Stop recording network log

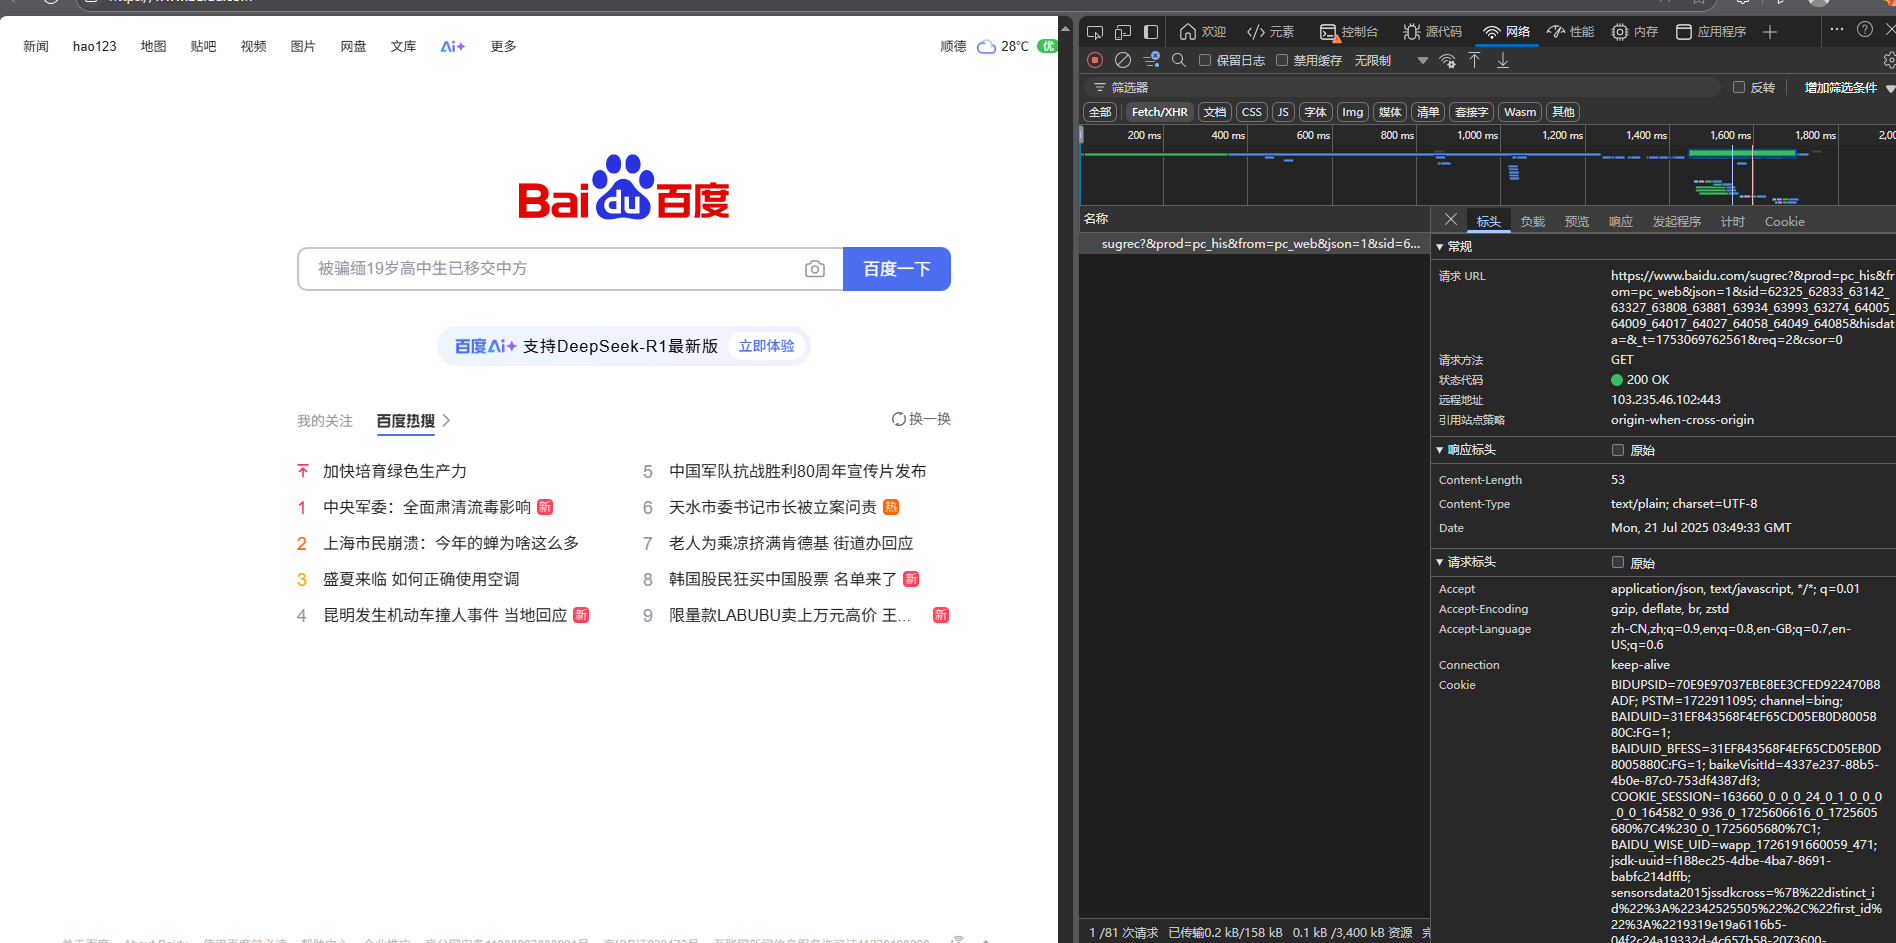[x=1095, y=60]
